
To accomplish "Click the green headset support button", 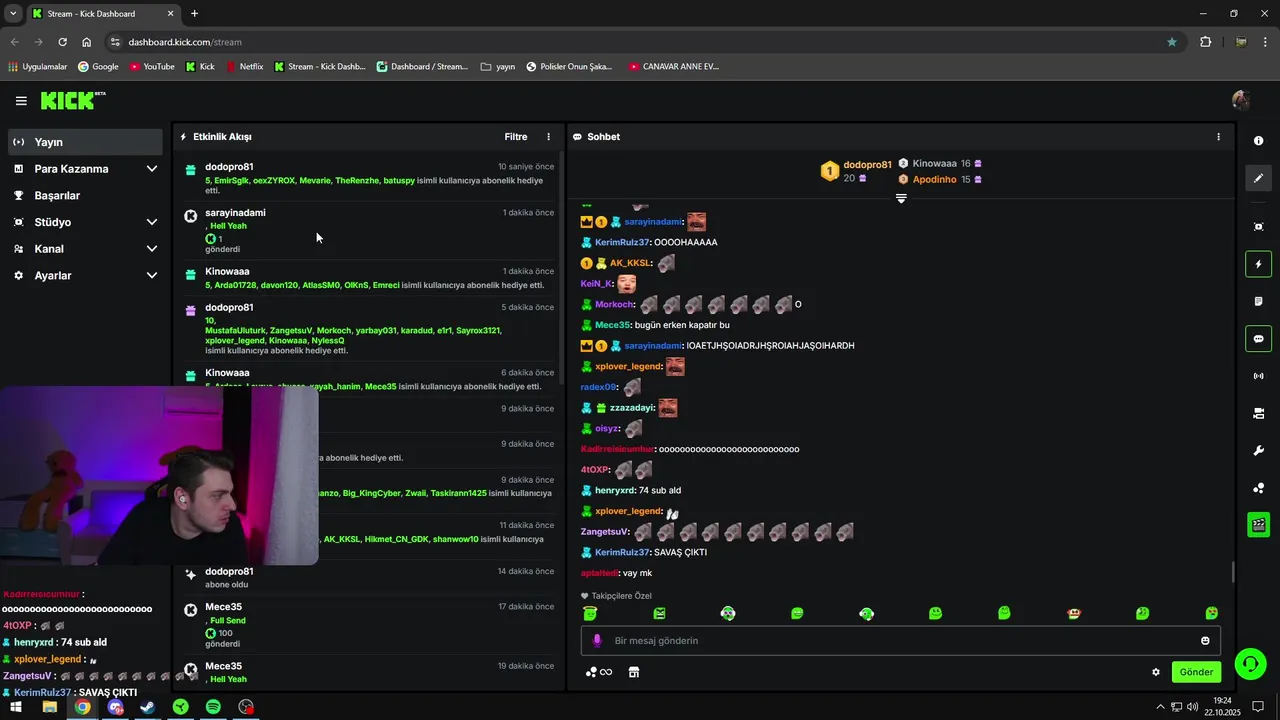I will [x=1250, y=664].
